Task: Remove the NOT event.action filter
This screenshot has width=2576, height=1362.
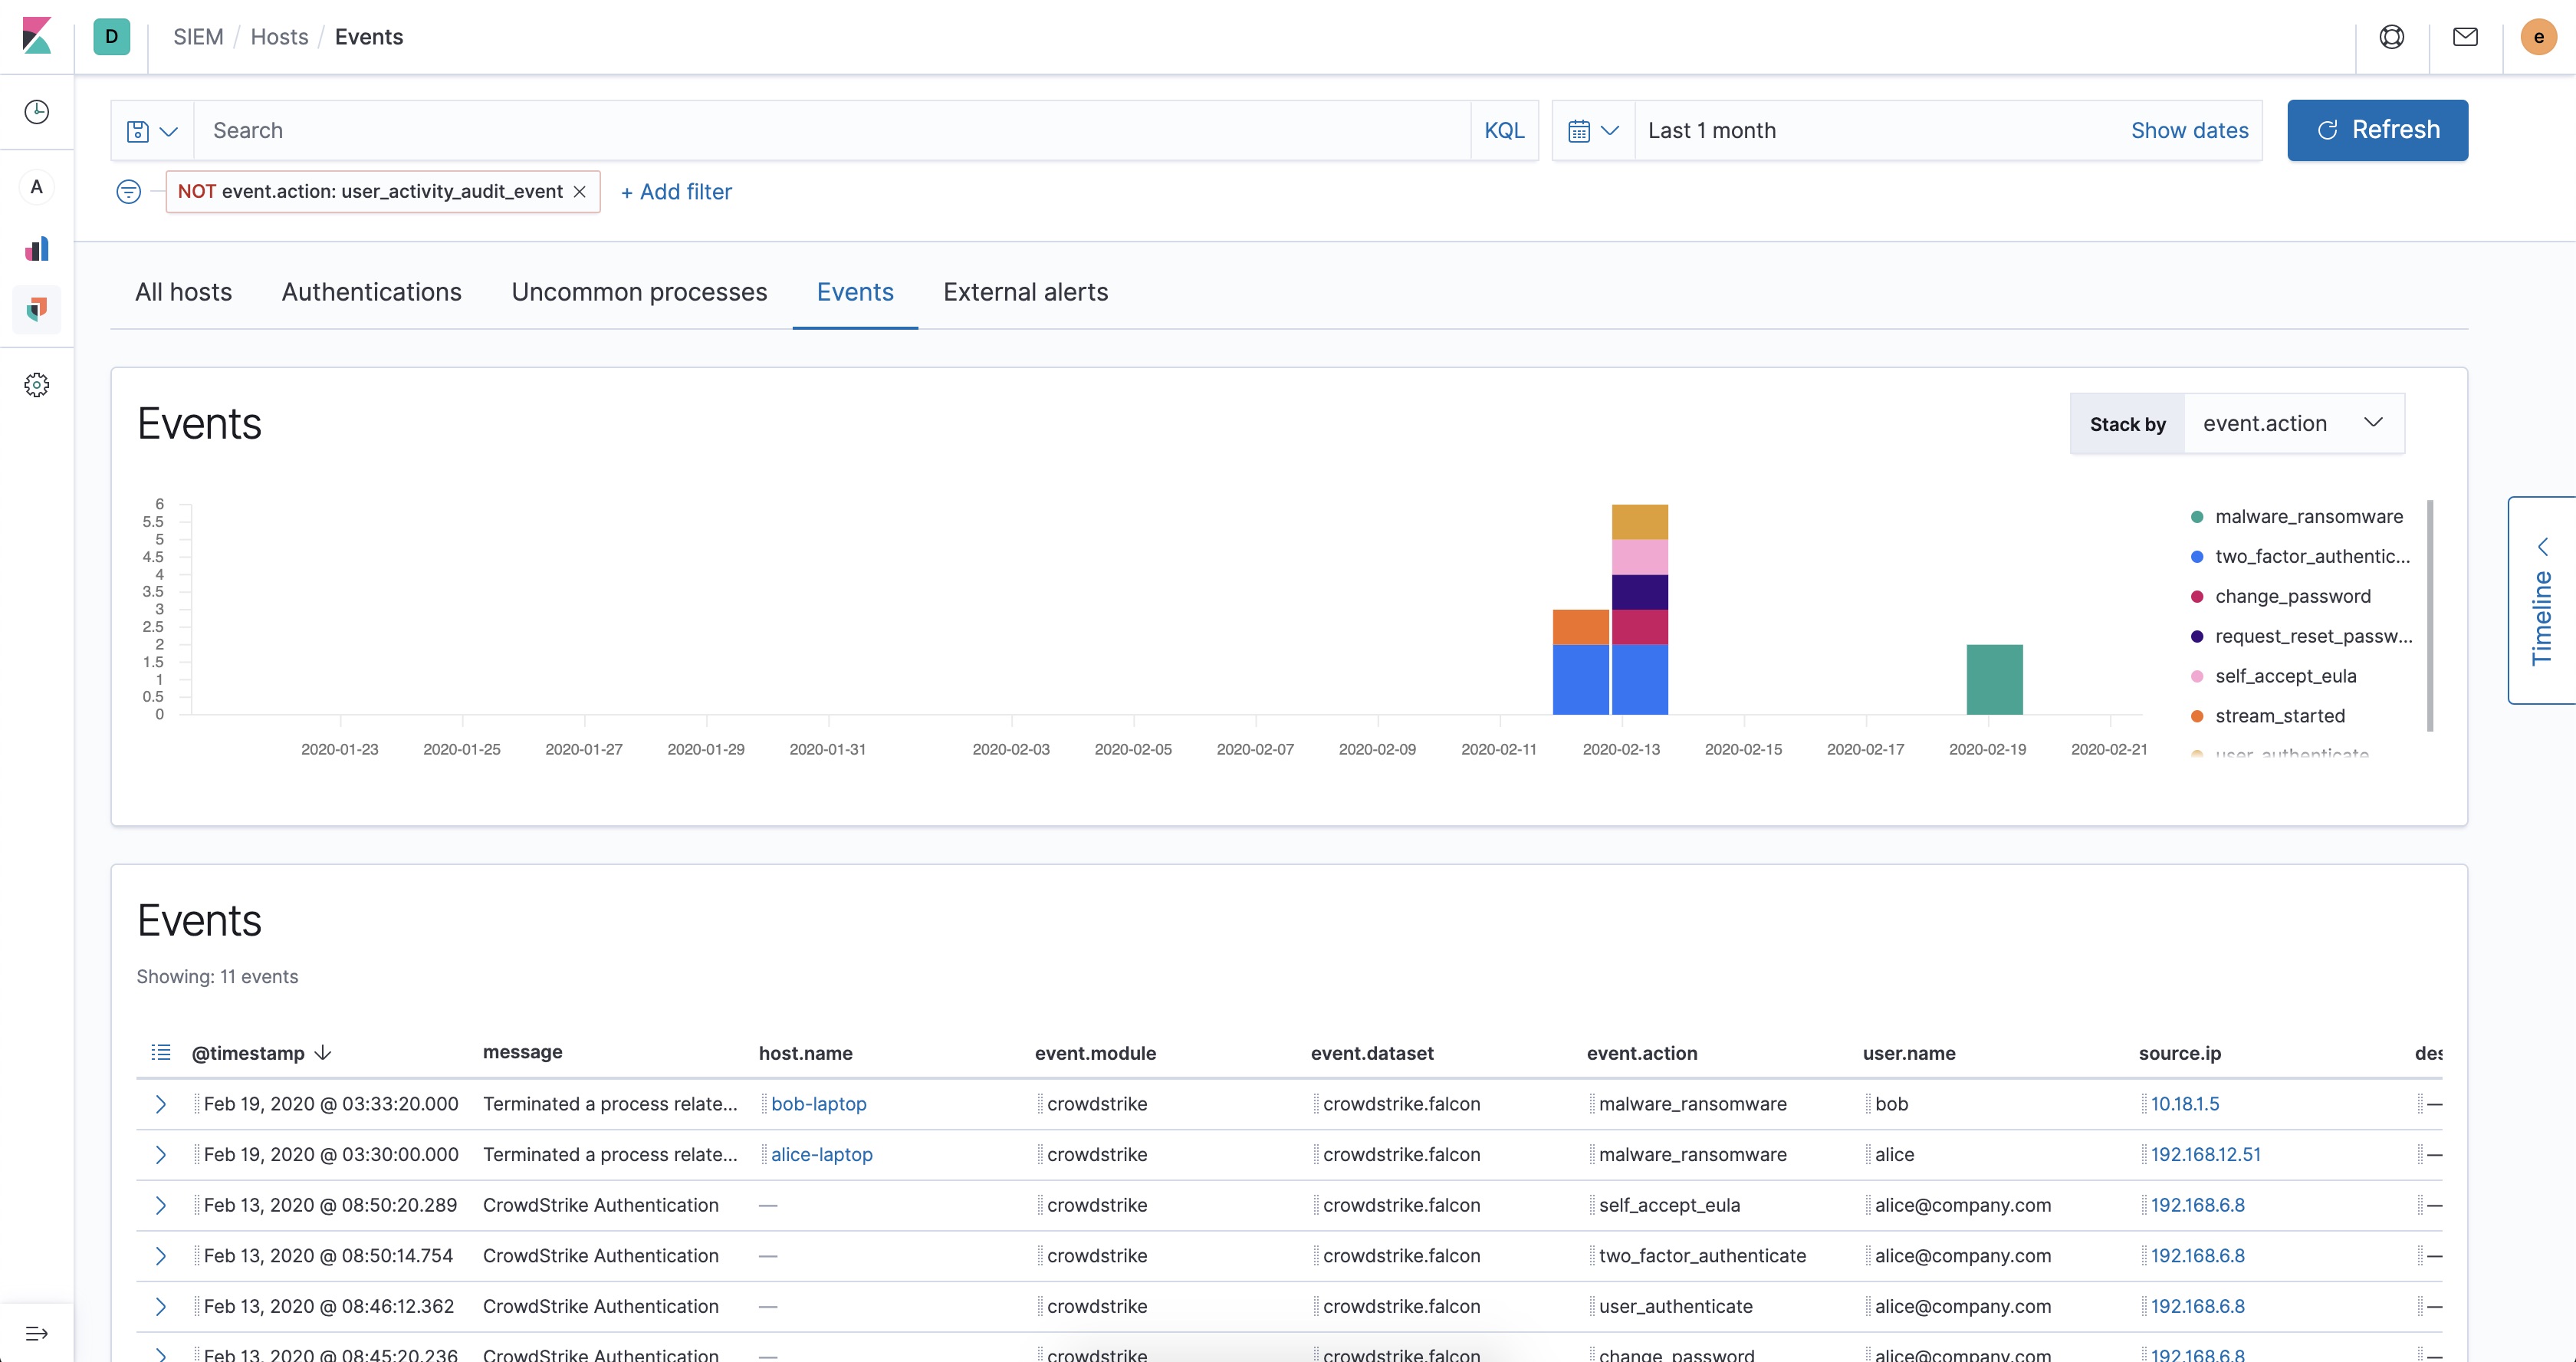Action: click(x=580, y=191)
